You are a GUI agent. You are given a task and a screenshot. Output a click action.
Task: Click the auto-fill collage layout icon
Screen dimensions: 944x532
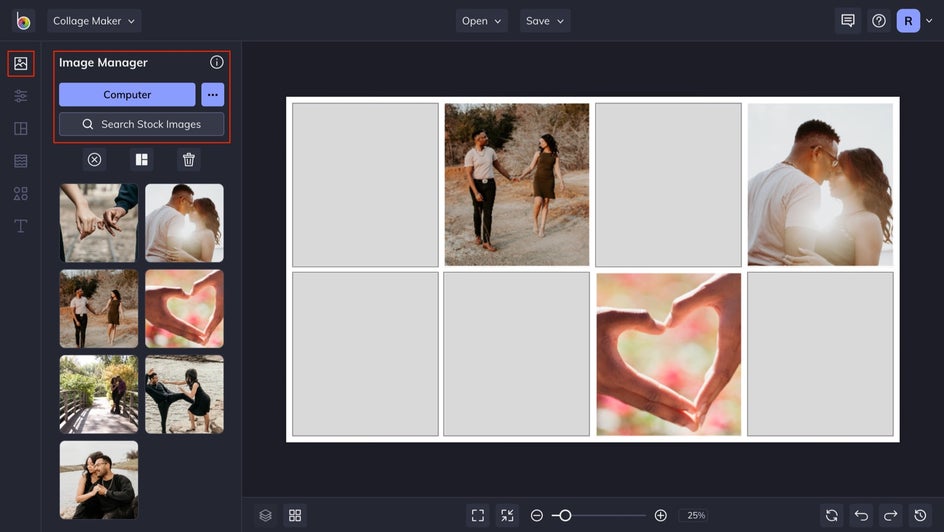[141, 159]
